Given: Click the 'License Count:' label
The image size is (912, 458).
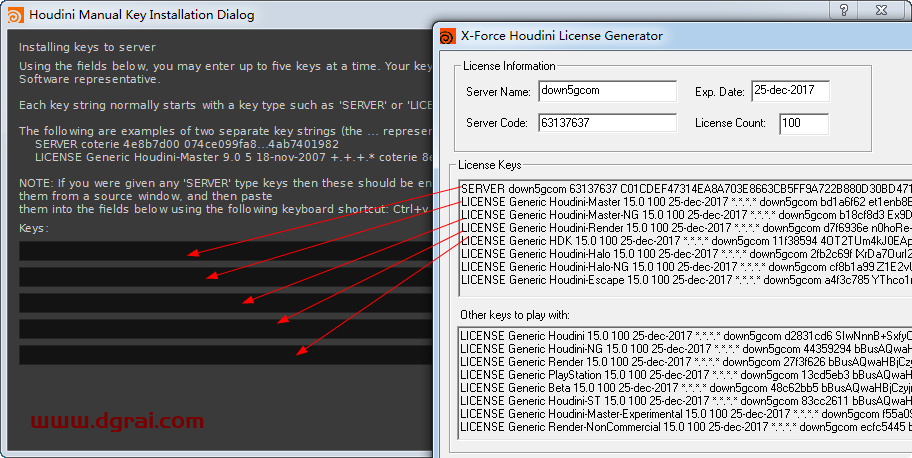Looking at the screenshot, I should pyautogui.click(x=731, y=123).
